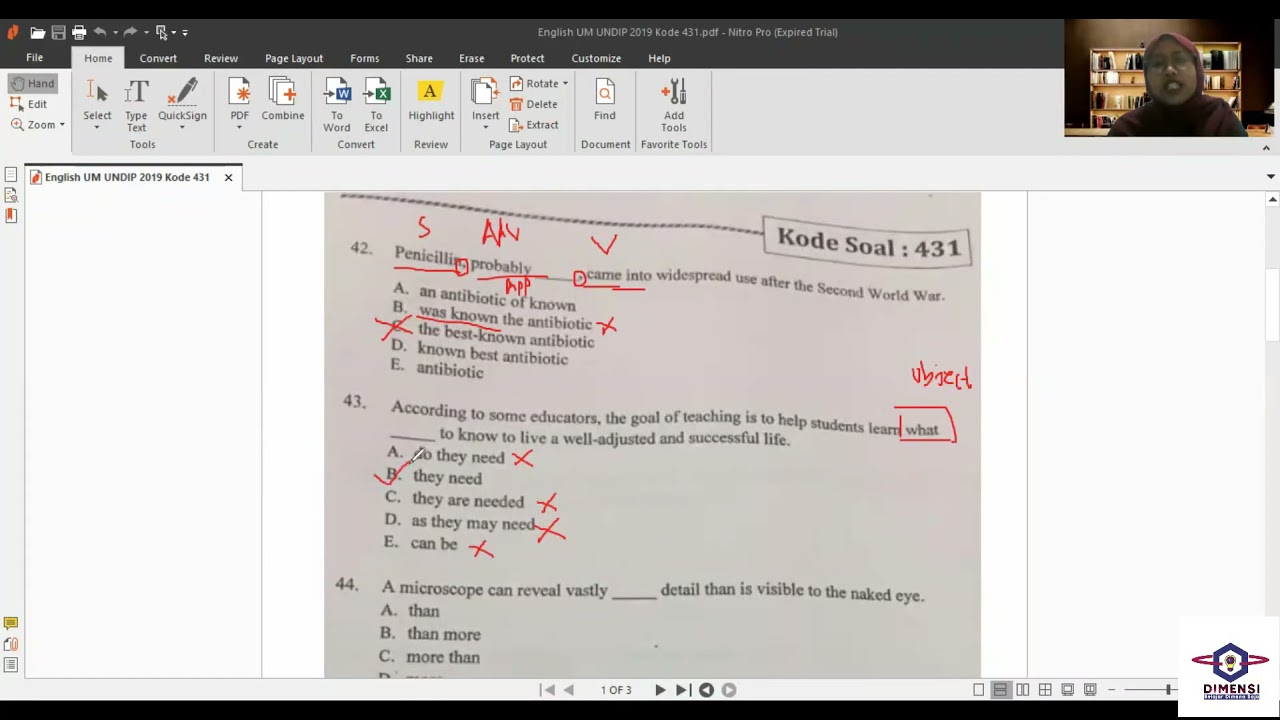Open the search panel in the sidebar
This screenshot has width=1280, height=720.
[x=11, y=196]
